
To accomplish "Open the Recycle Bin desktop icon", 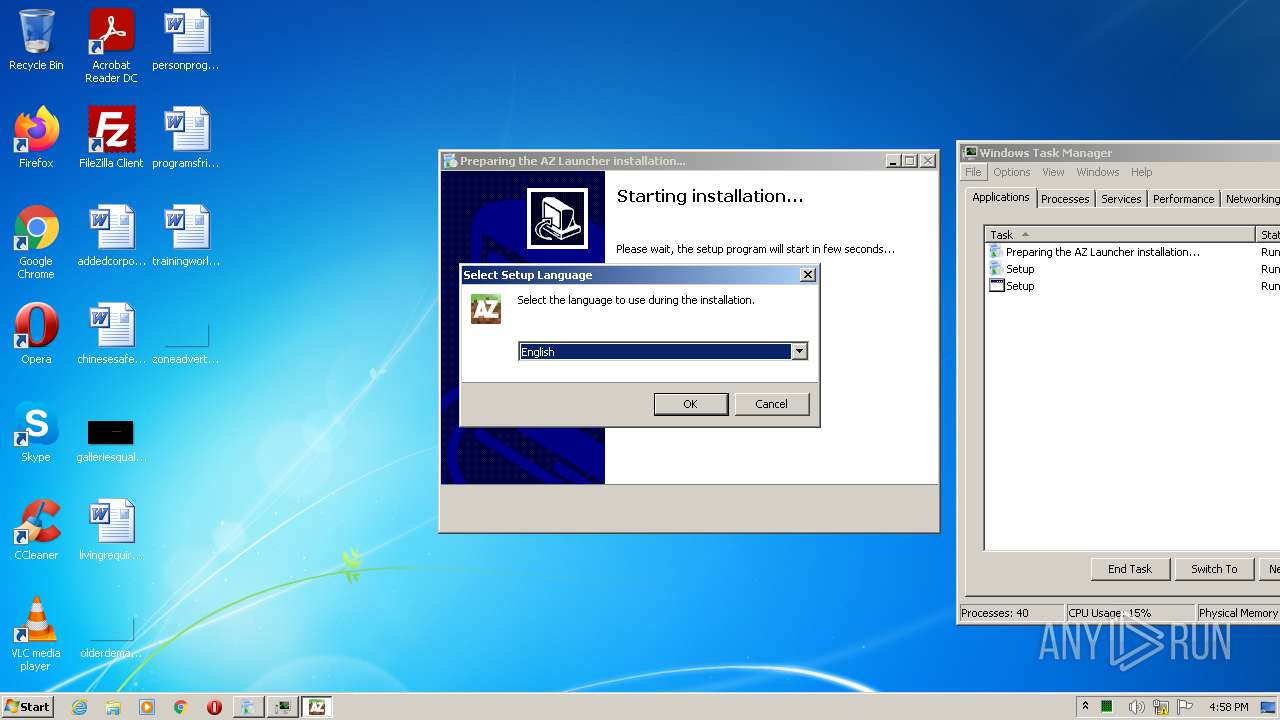I will (36, 41).
